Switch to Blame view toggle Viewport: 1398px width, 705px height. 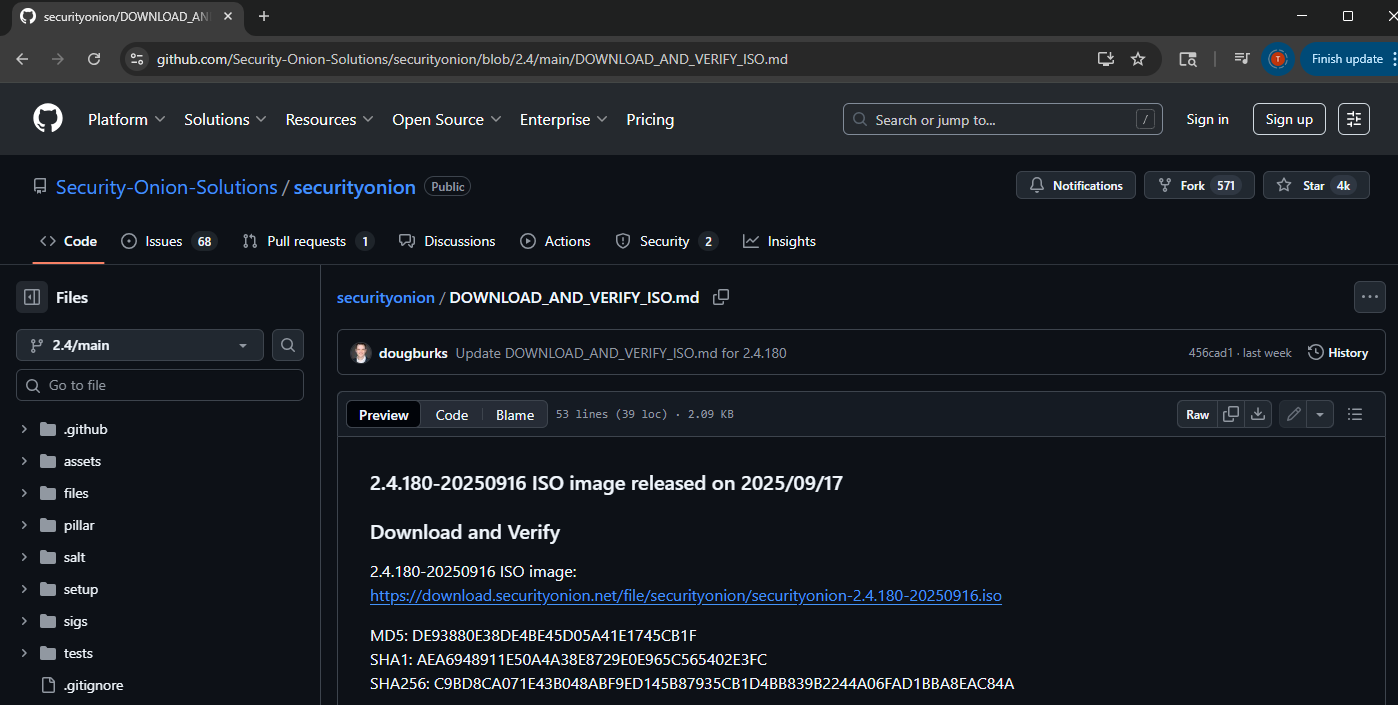(x=515, y=415)
